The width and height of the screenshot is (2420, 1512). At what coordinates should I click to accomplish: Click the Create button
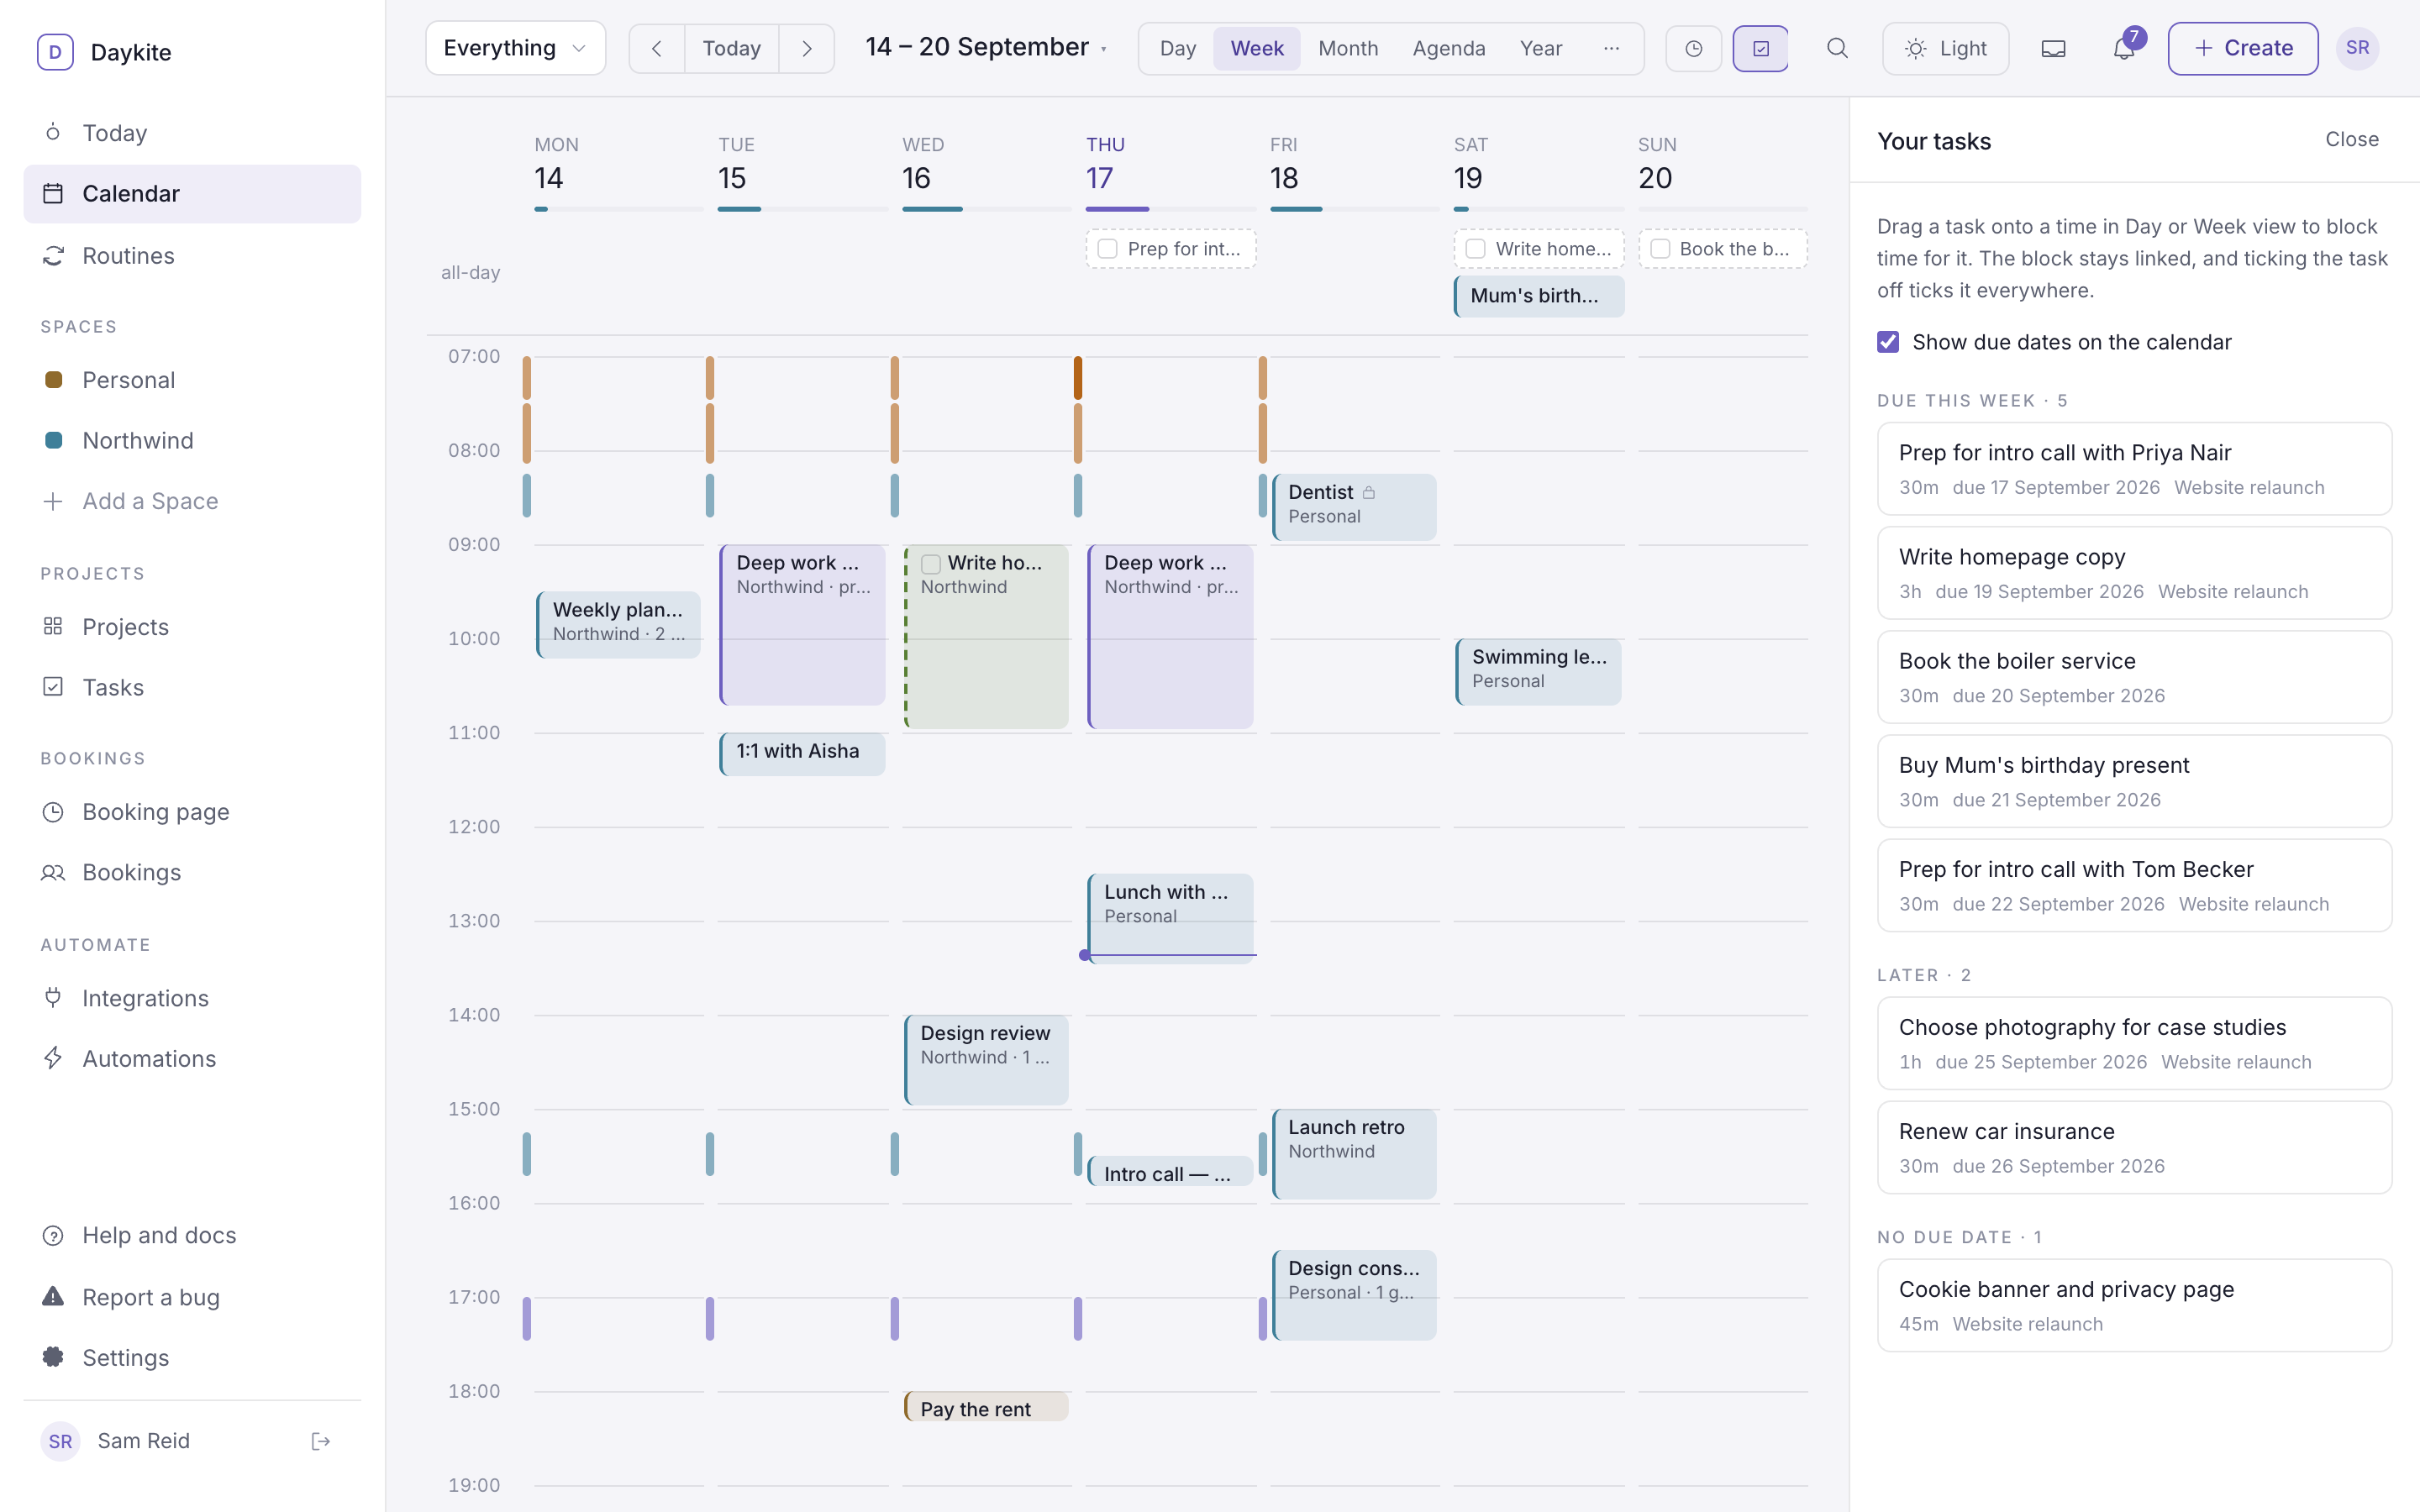2242,48
